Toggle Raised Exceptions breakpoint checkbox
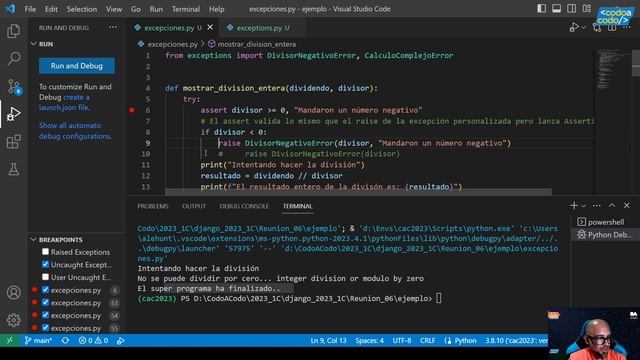This screenshot has width=640, height=360. (x=45, y=252)
